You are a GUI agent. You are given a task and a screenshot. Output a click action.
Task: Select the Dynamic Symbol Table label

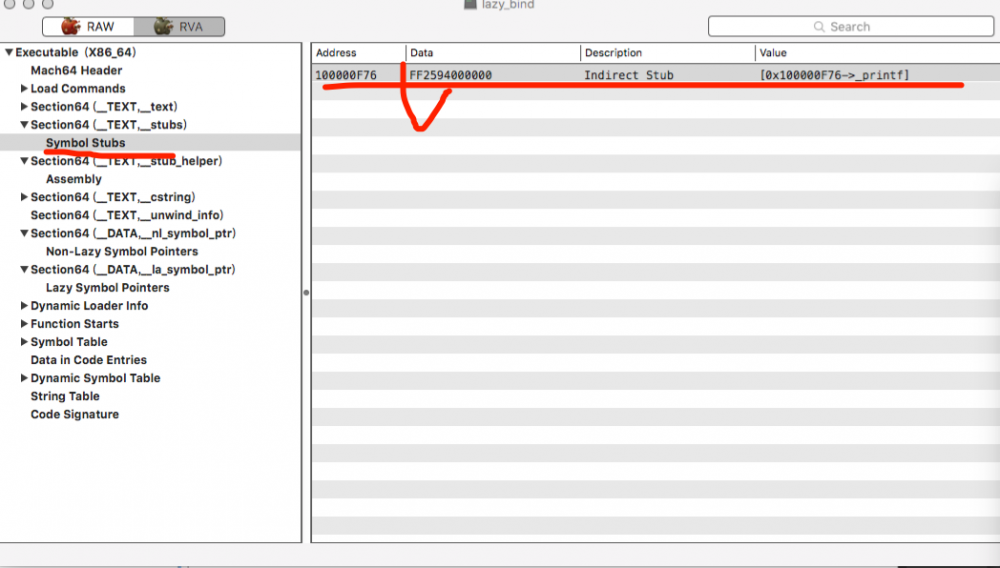coord(96,378)
